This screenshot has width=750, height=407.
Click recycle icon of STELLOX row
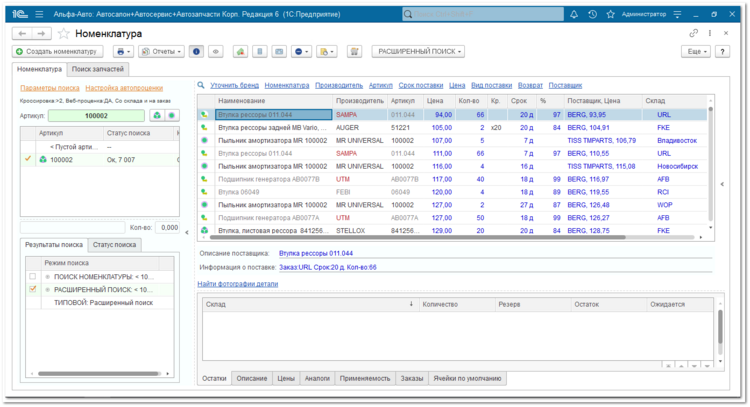click(x=205, y=231)
